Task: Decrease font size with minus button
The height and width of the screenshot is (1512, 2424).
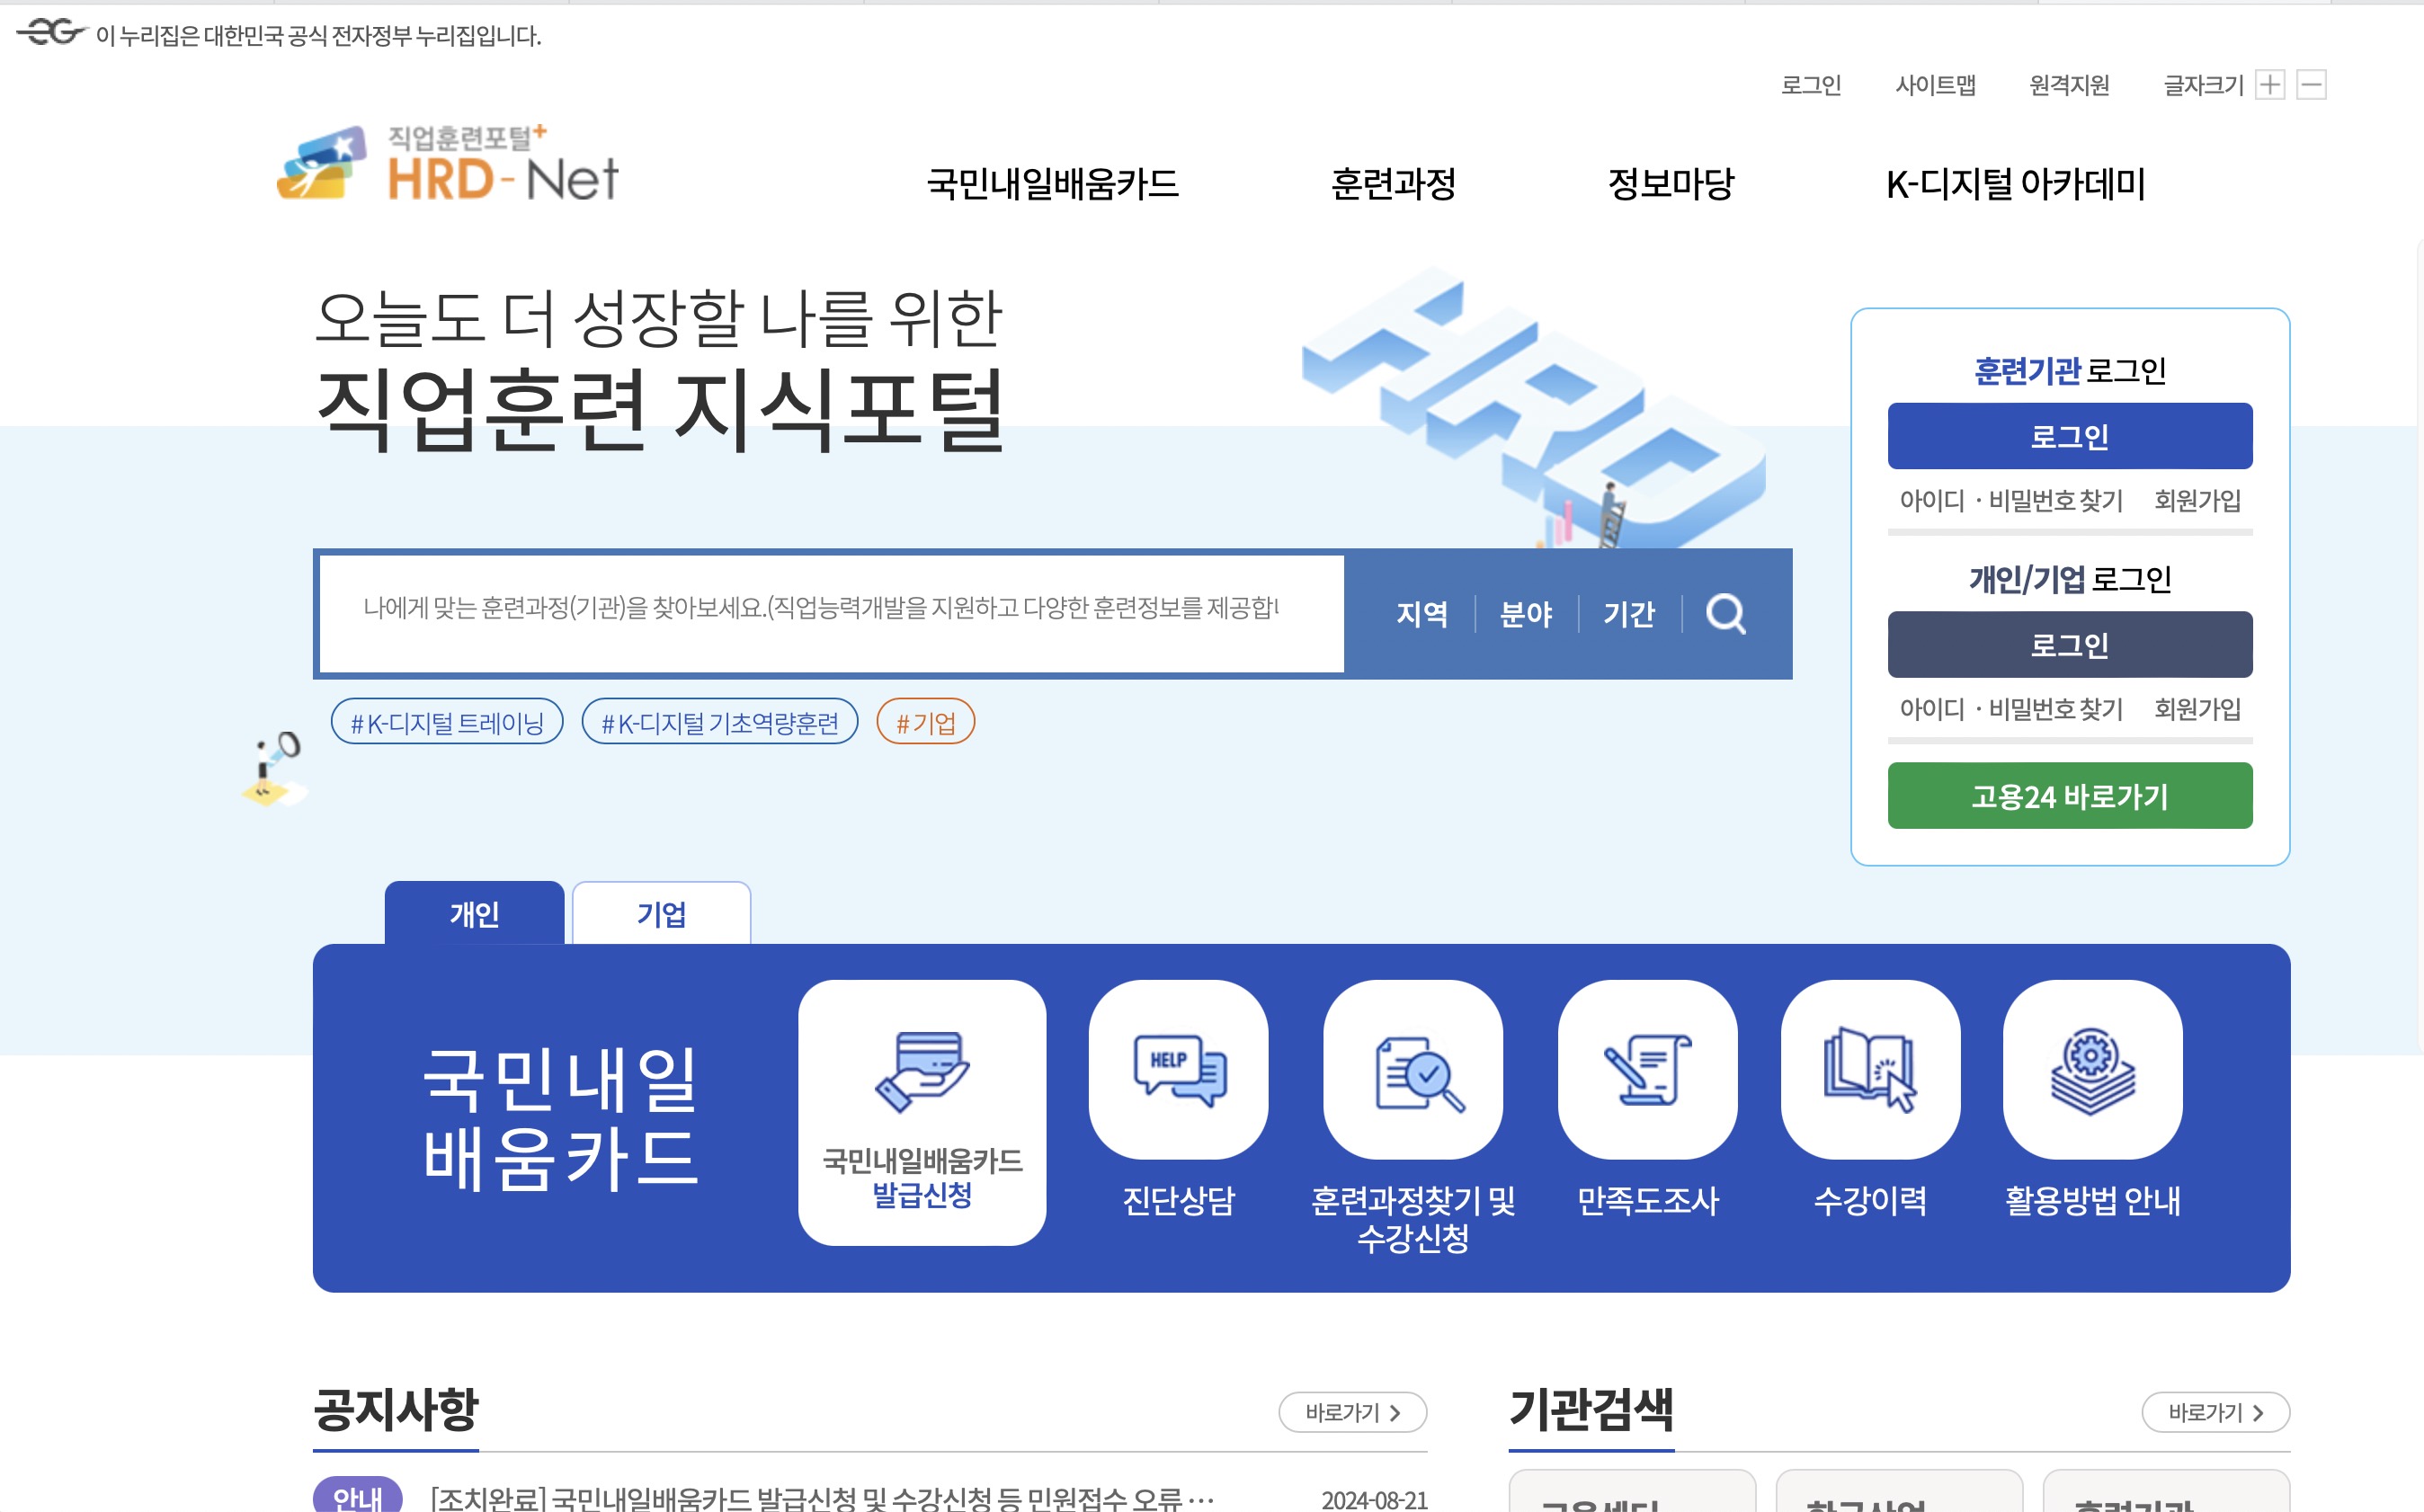Action: point(2311,85)
